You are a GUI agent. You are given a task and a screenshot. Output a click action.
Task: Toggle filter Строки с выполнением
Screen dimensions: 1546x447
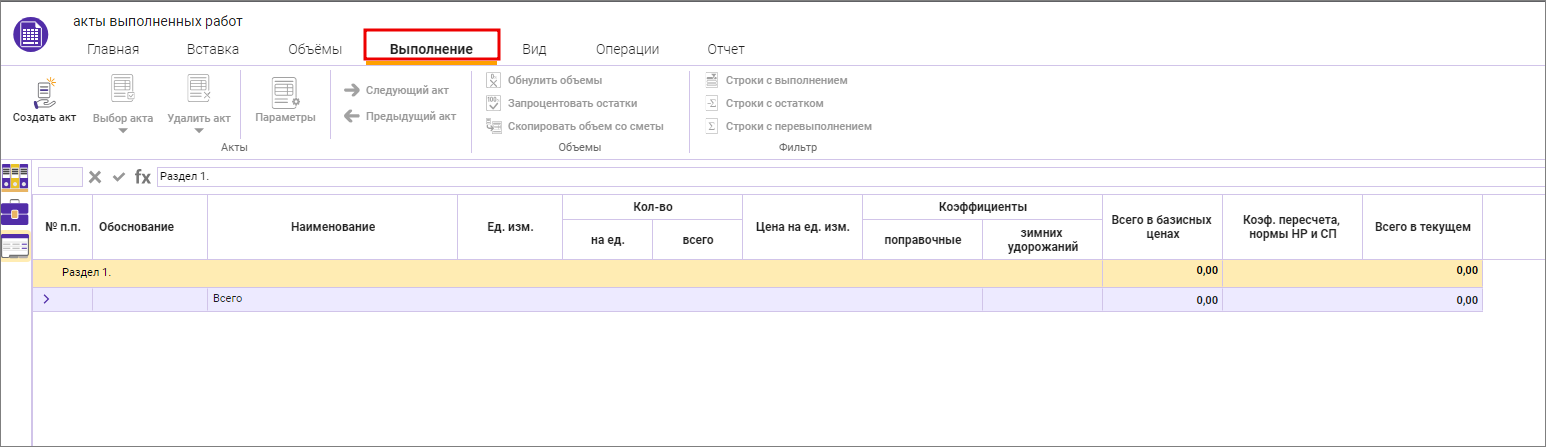point(712,80)
